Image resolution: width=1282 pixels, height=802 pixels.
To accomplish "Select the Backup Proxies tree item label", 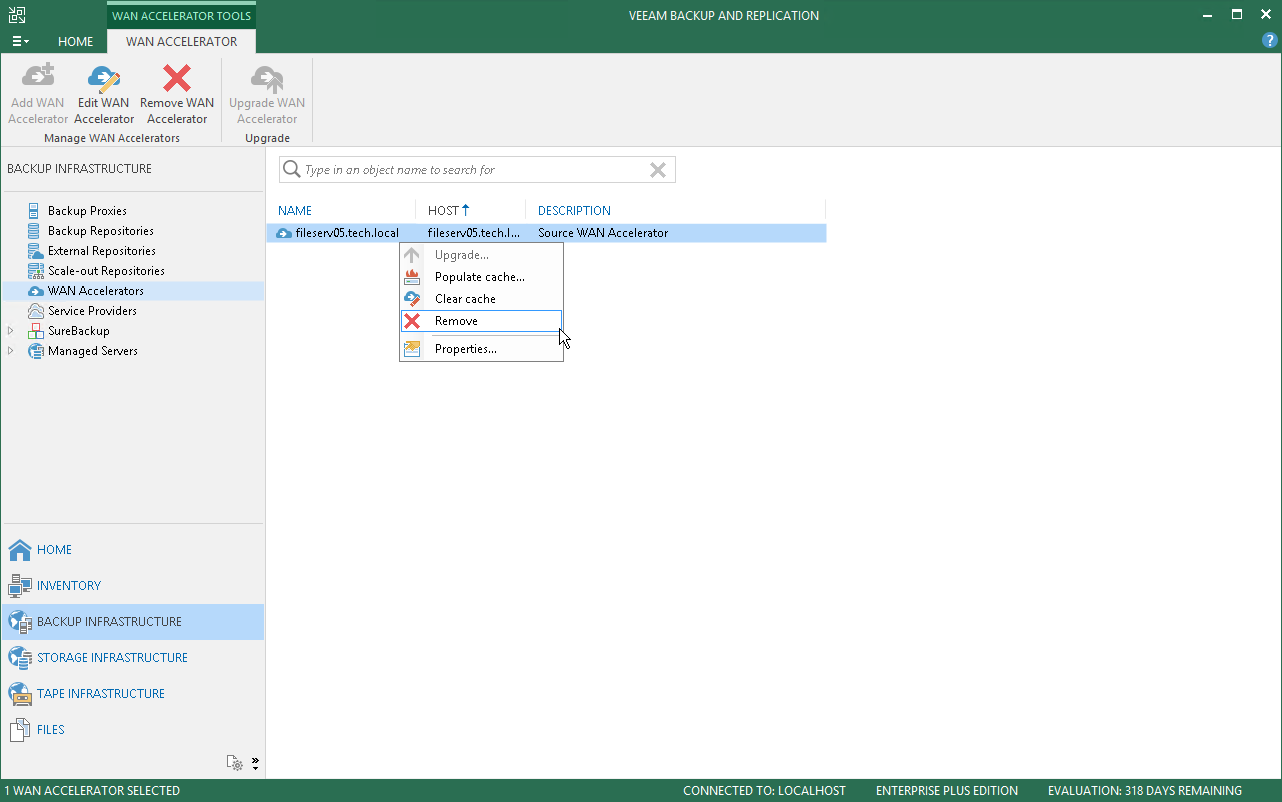I will point(87,211).
